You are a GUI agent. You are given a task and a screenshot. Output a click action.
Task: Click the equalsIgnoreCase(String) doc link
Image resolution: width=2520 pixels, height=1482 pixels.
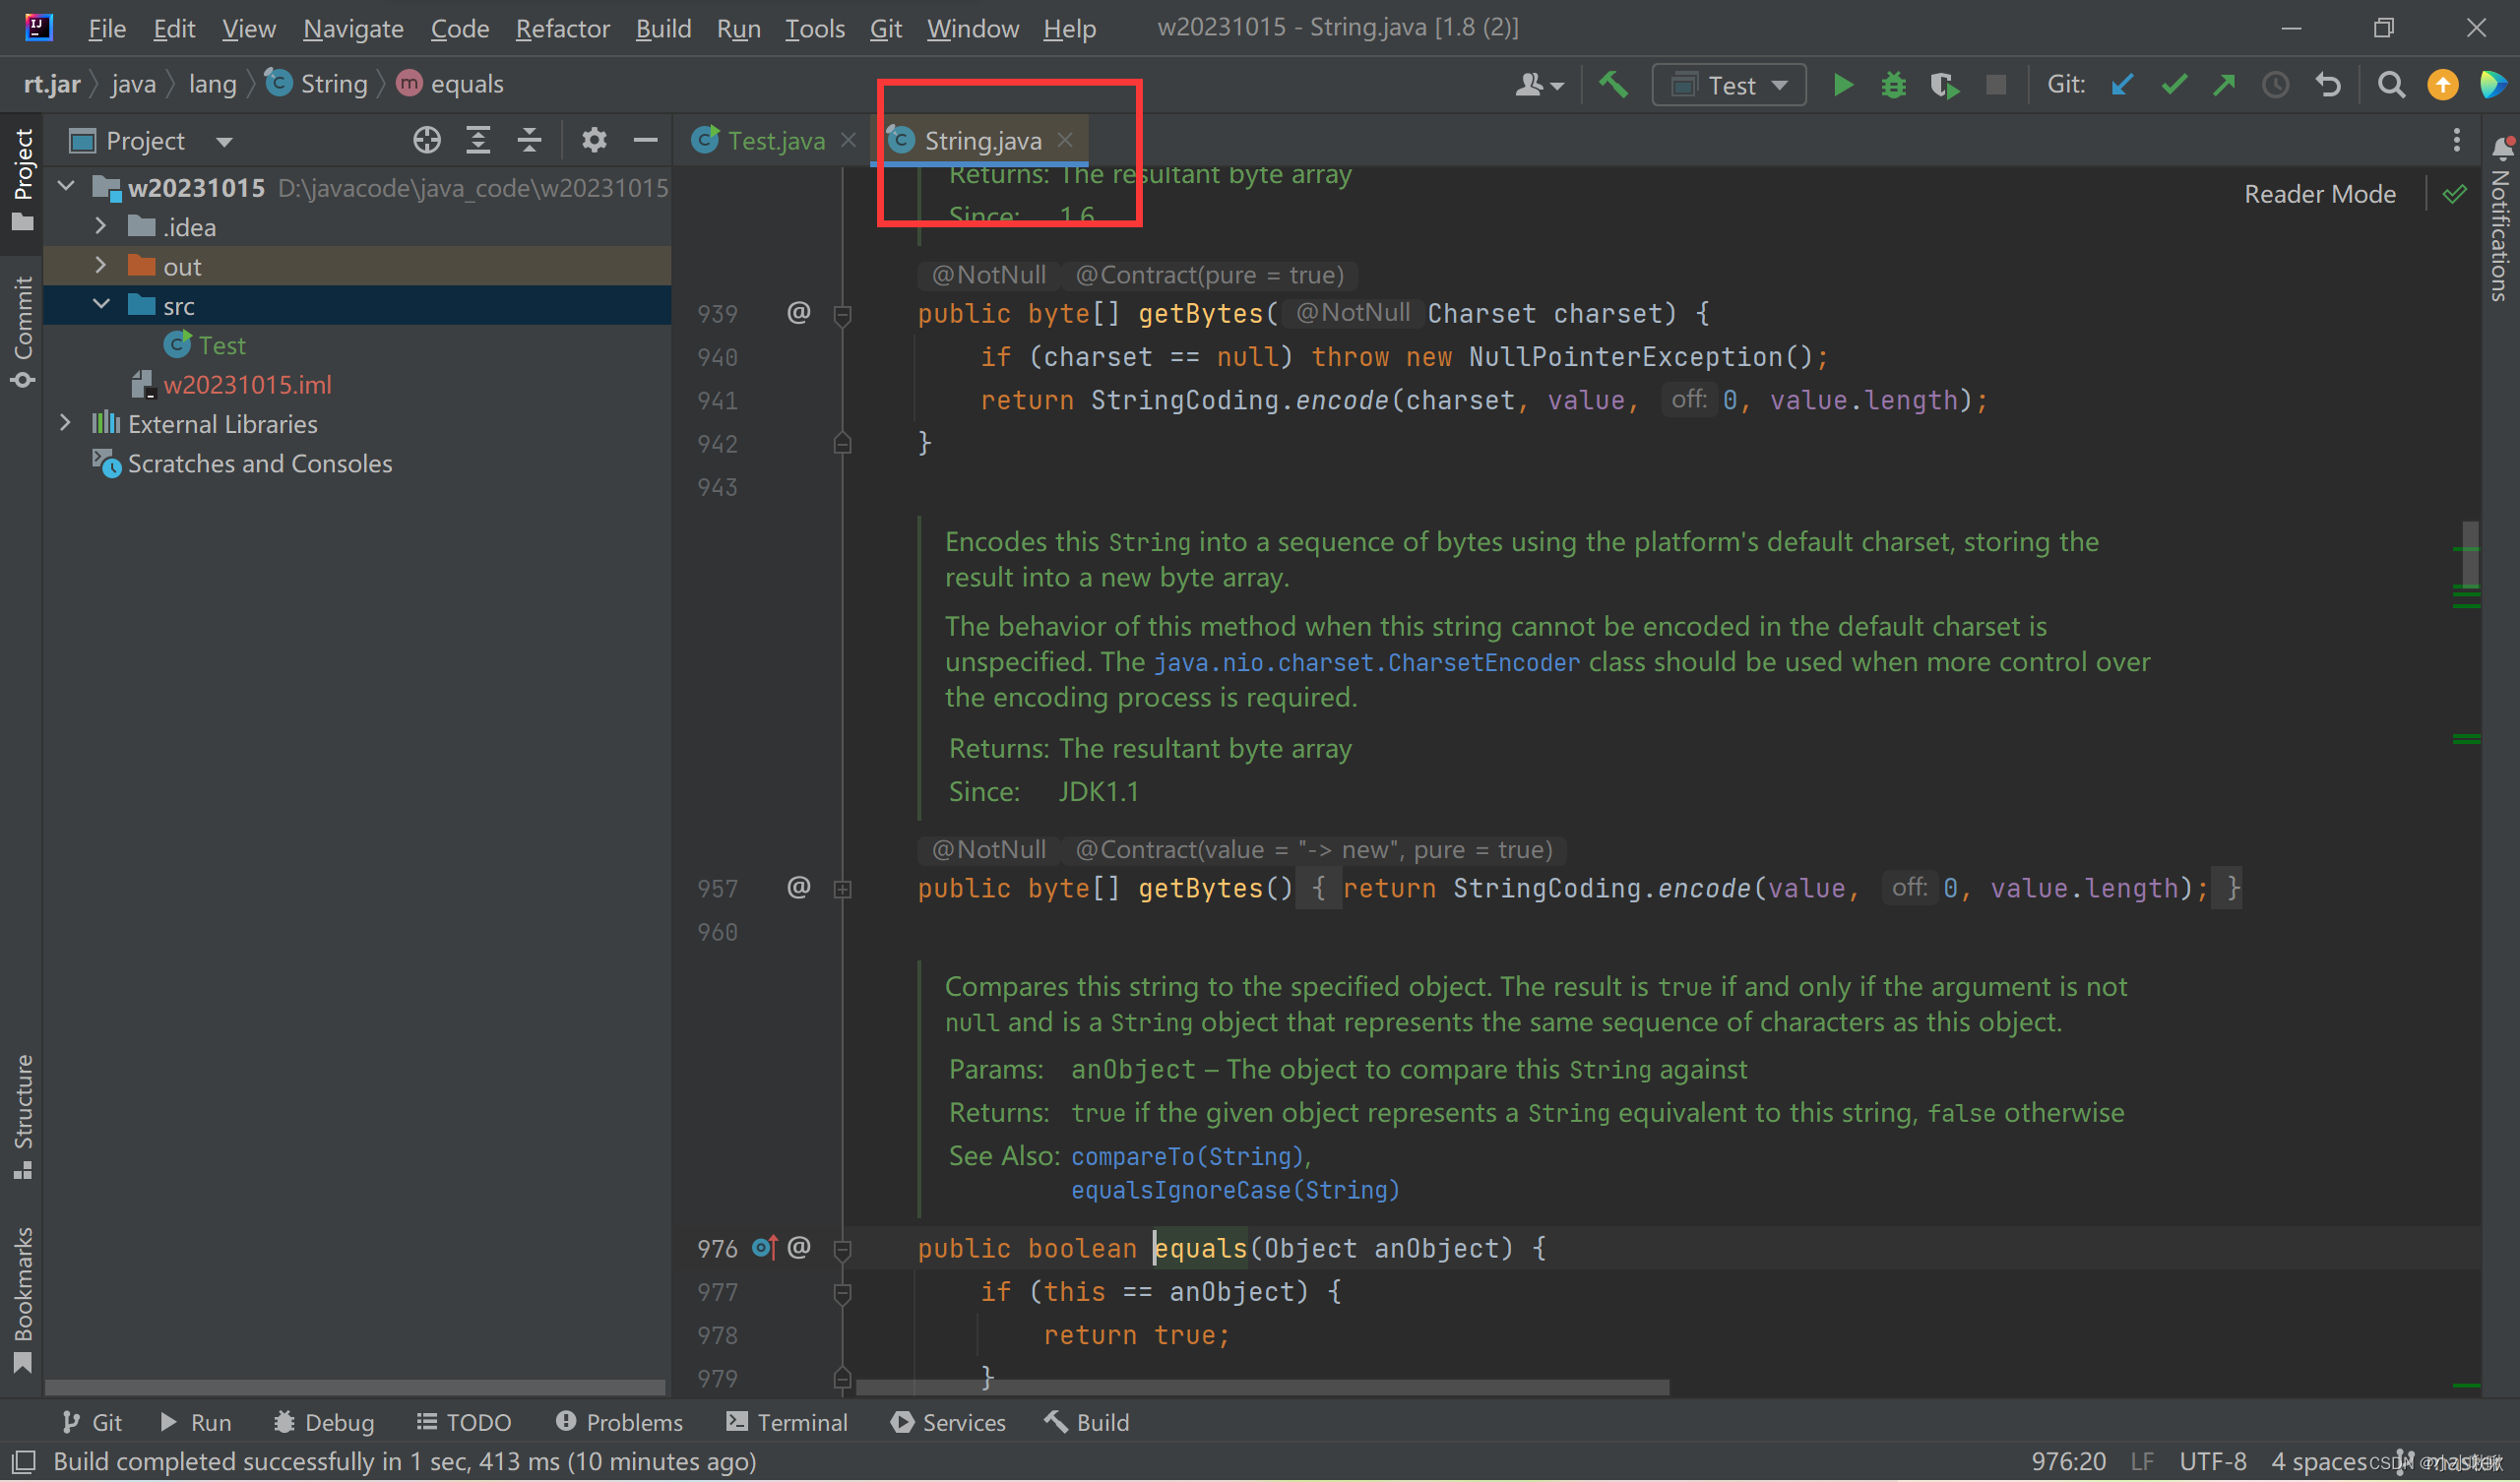tap(1234, 1190)
